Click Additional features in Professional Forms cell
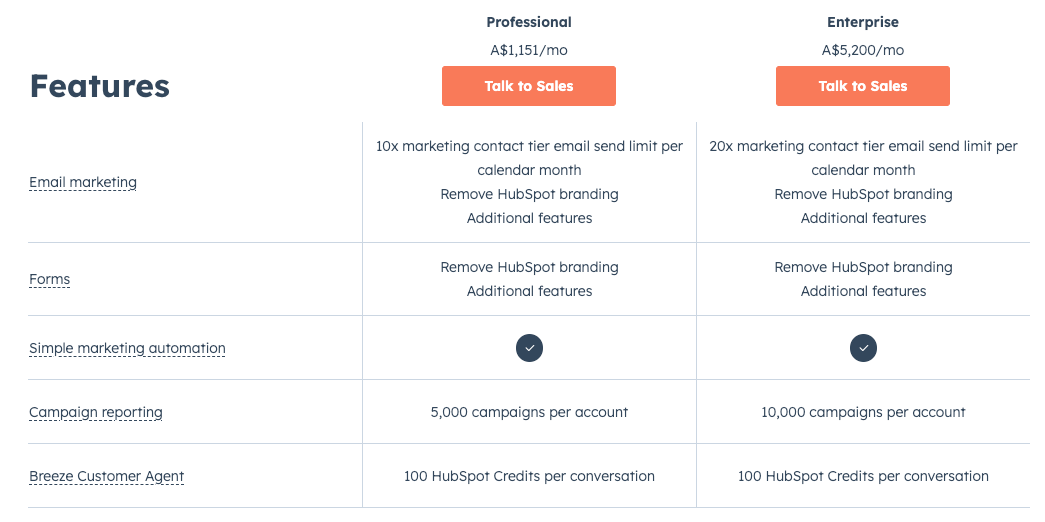Viewport: 1045px width, 522px height. click(x=529, y=291)
